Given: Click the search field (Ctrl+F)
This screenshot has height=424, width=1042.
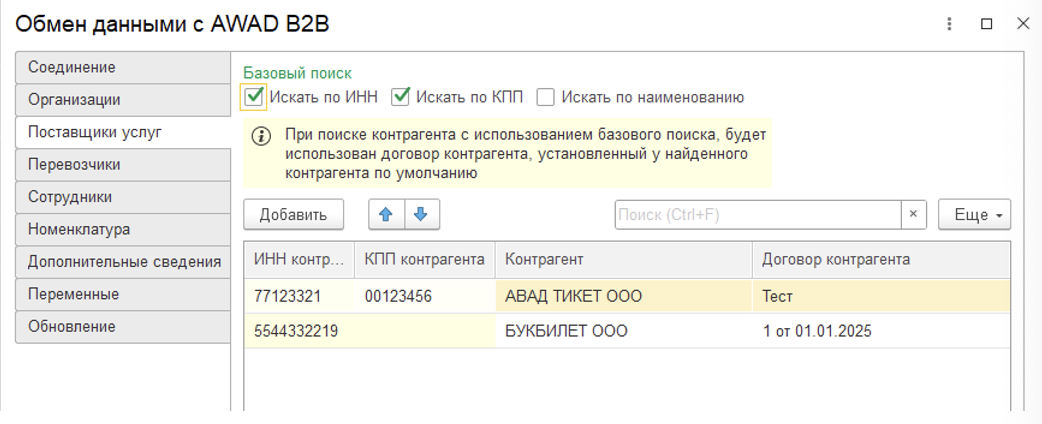Looking at the screenshot, I should coord(757,215).
